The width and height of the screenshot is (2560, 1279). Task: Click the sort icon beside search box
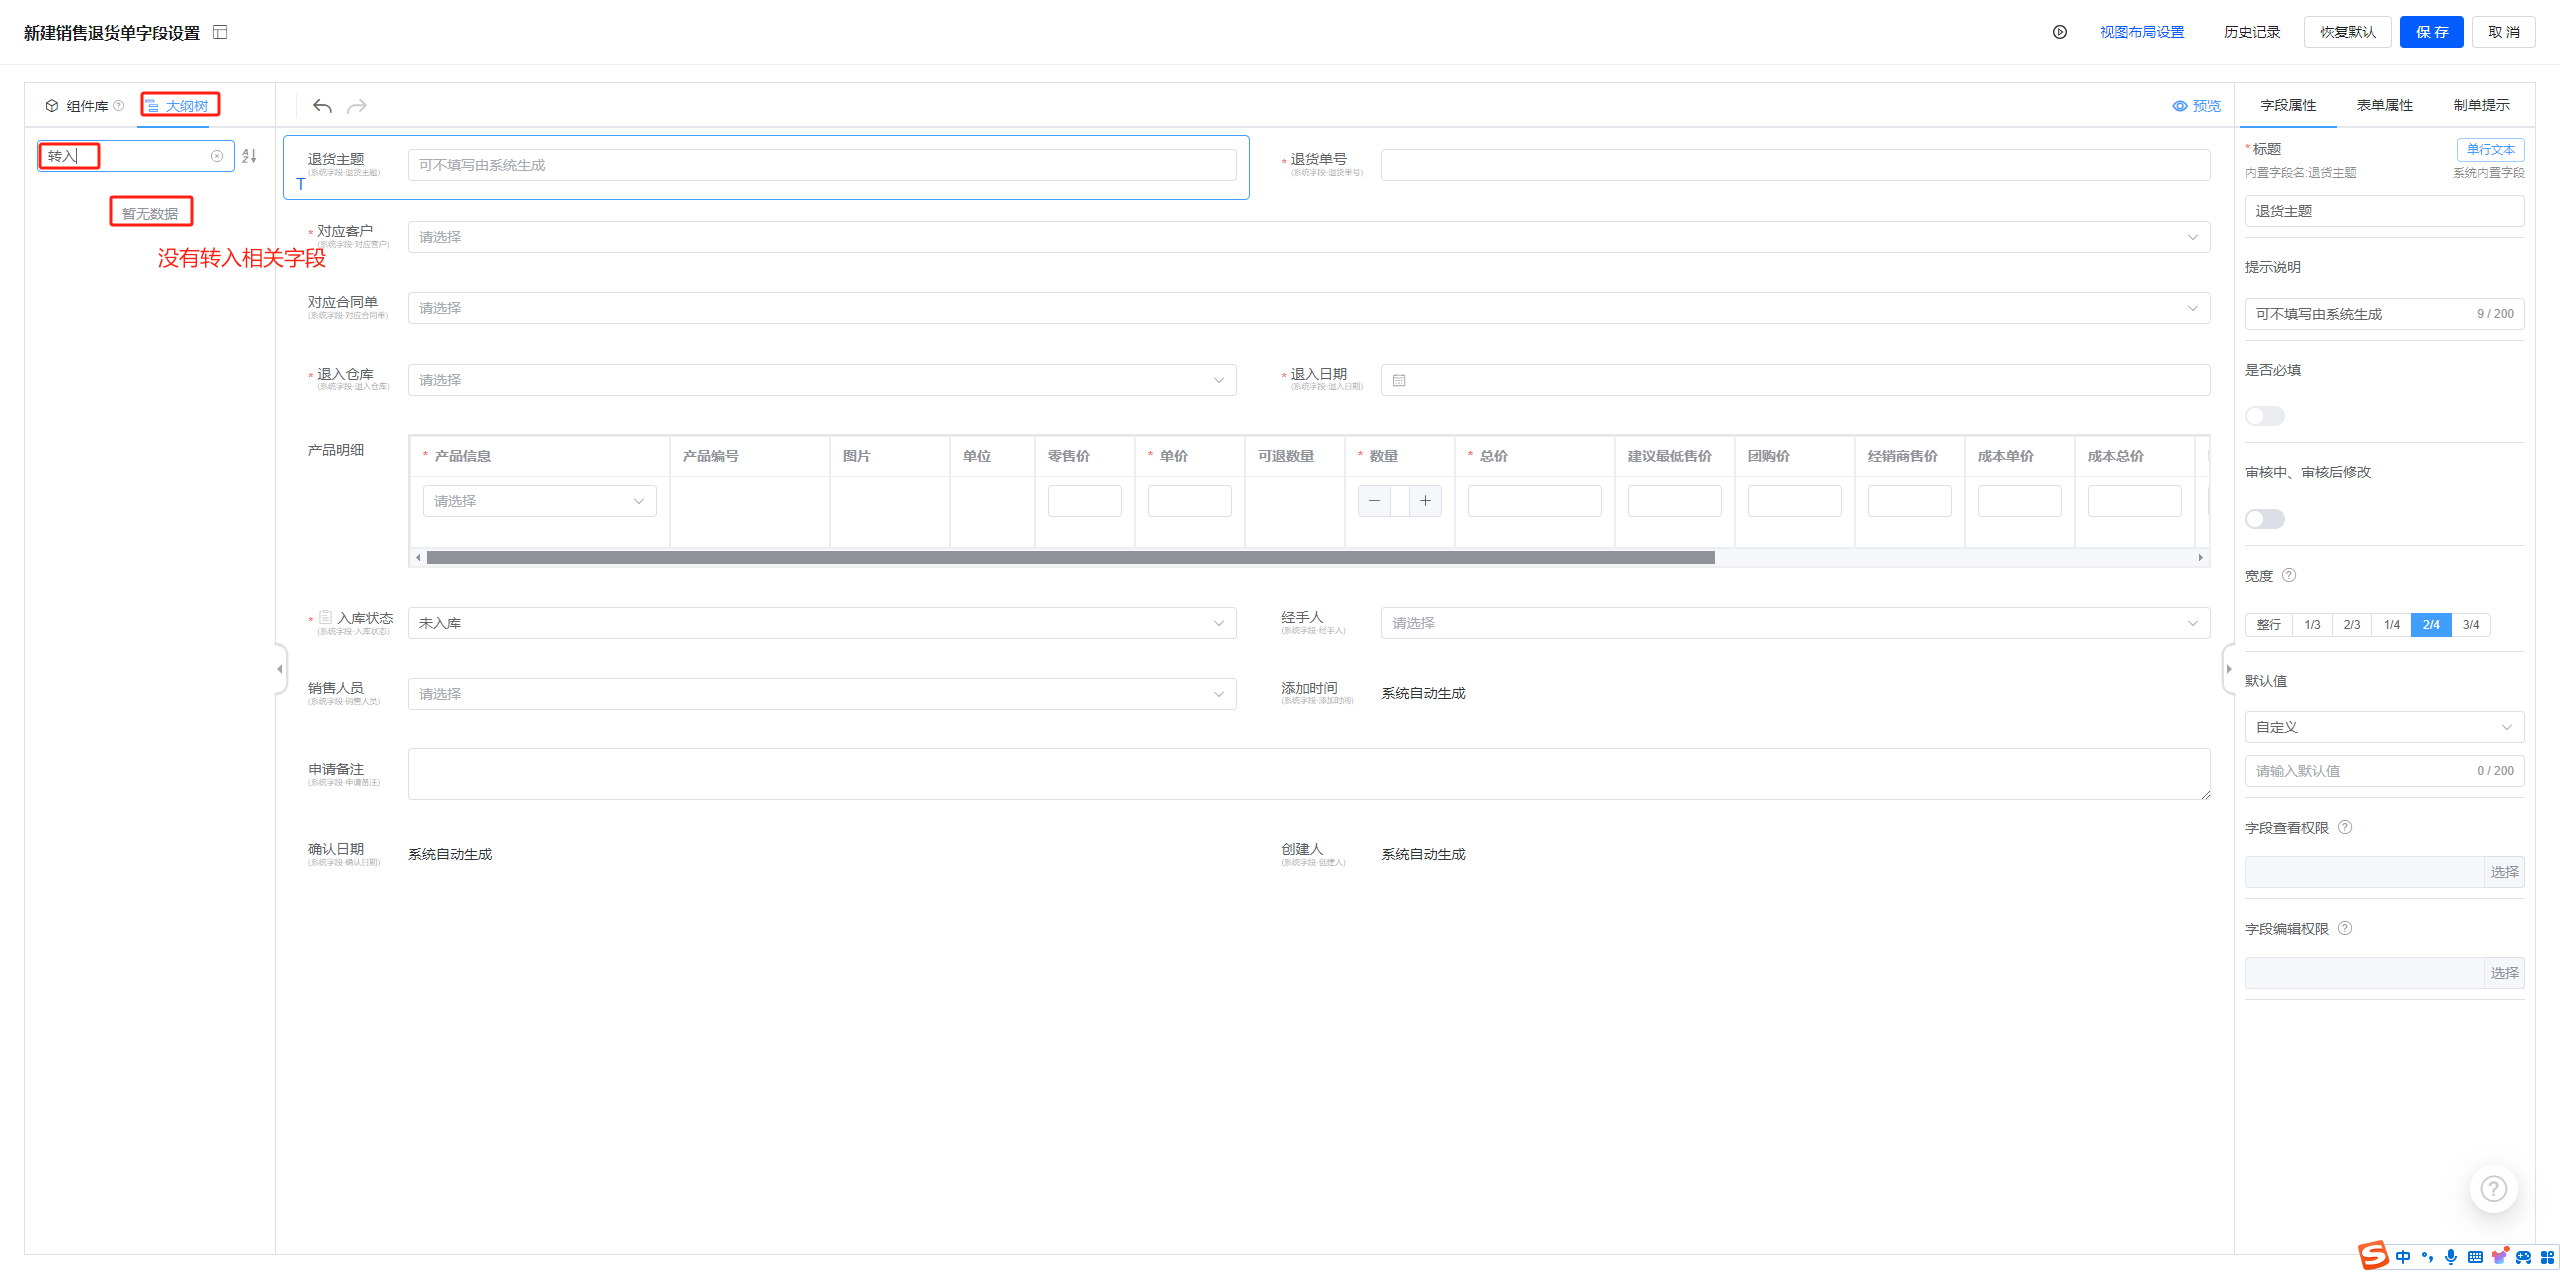[x=250, y=156]
